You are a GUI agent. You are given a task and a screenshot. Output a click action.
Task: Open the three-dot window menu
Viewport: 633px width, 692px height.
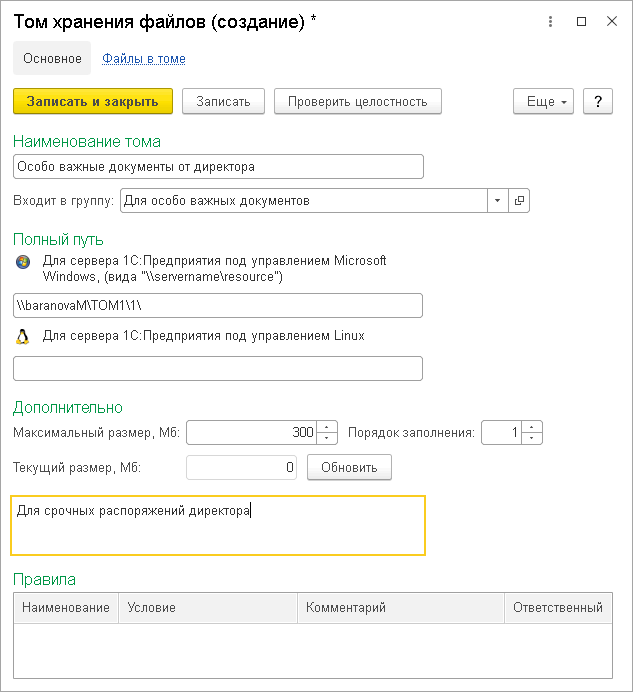point(550,21)
